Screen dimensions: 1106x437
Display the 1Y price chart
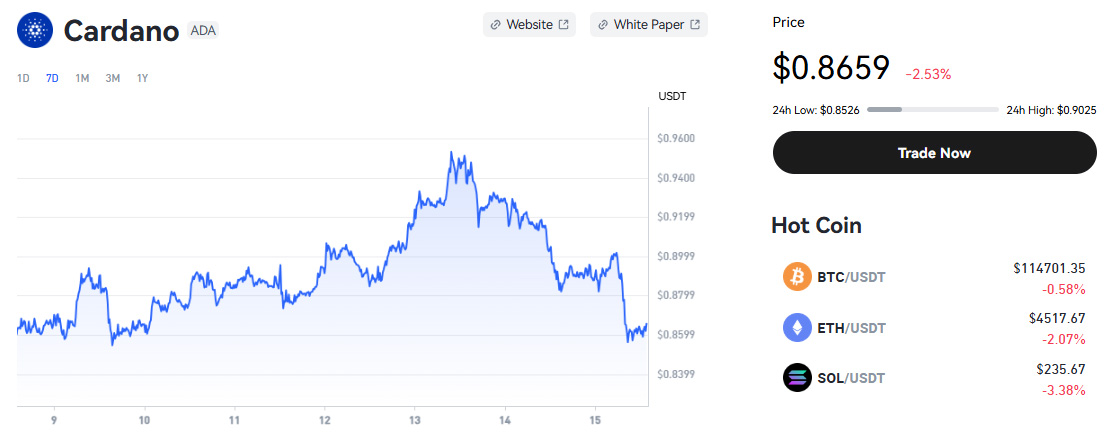142,78
